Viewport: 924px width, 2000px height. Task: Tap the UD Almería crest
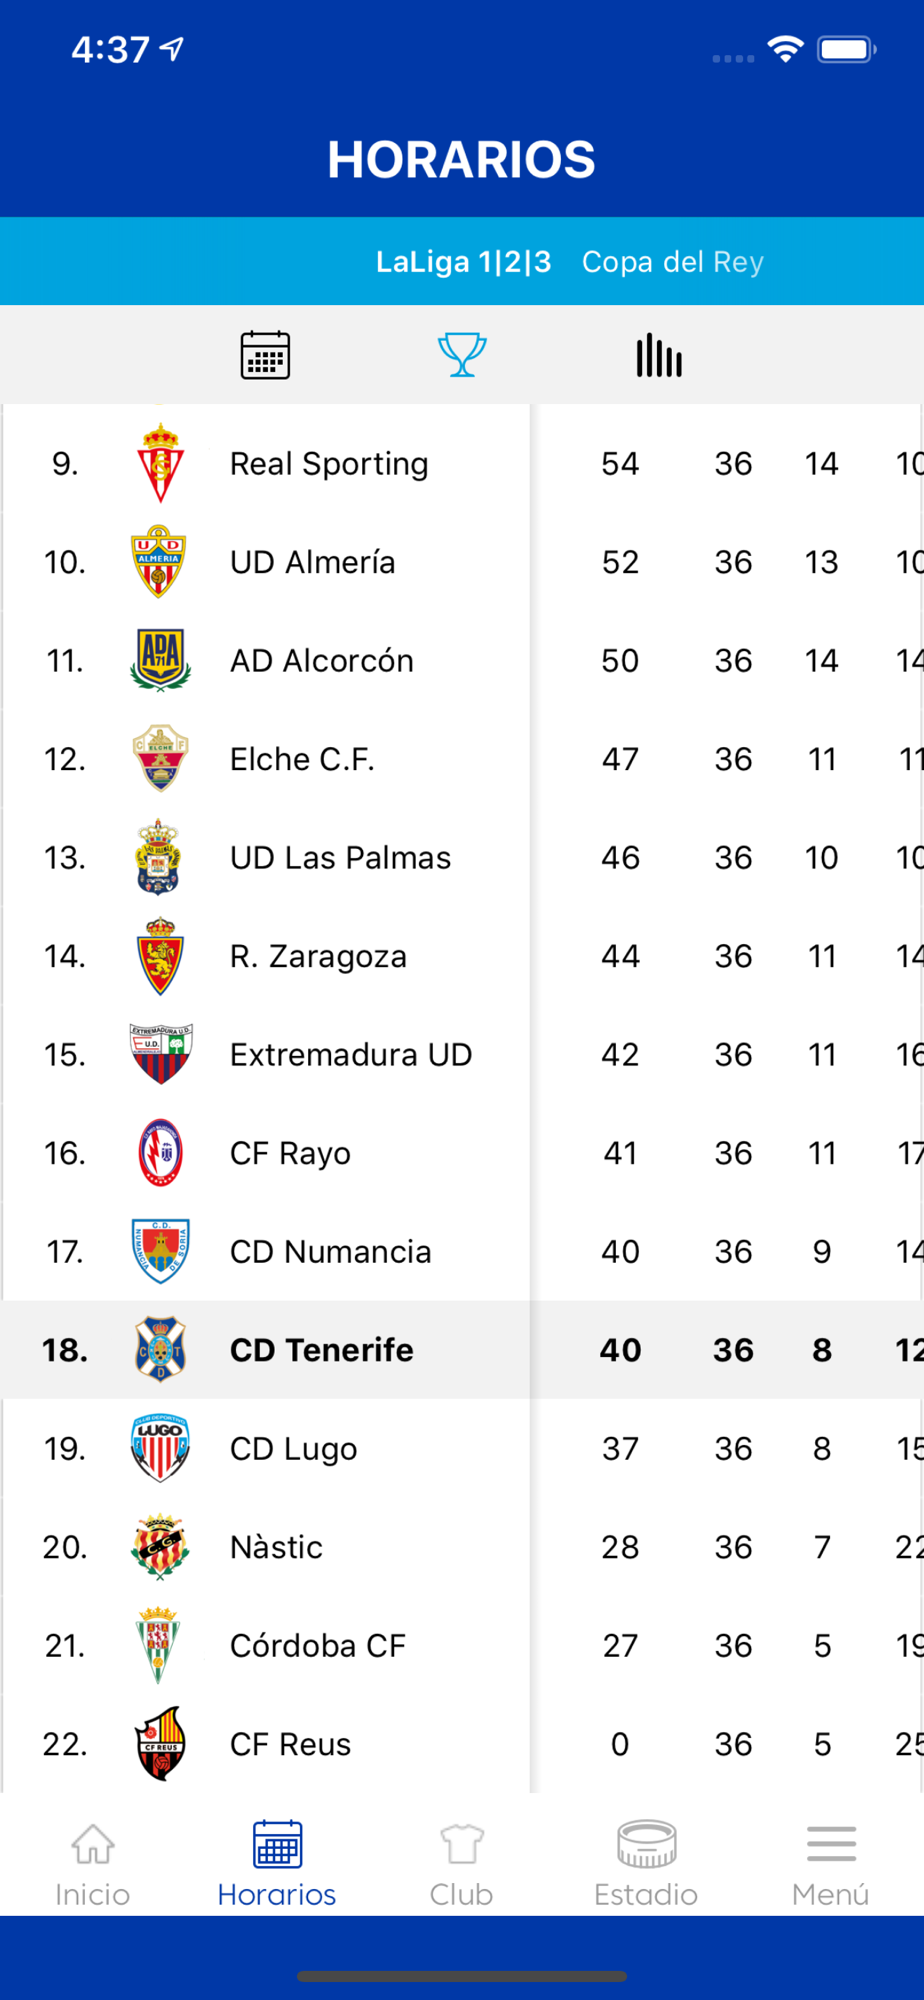(x=160, y=562)
